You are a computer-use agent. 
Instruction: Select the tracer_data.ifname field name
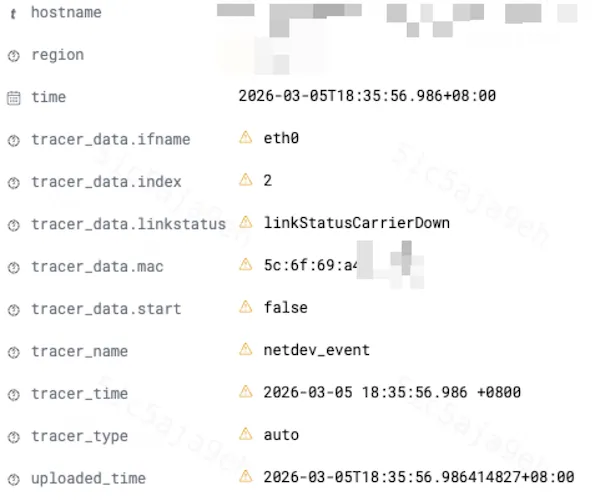[x=111, y=140]
